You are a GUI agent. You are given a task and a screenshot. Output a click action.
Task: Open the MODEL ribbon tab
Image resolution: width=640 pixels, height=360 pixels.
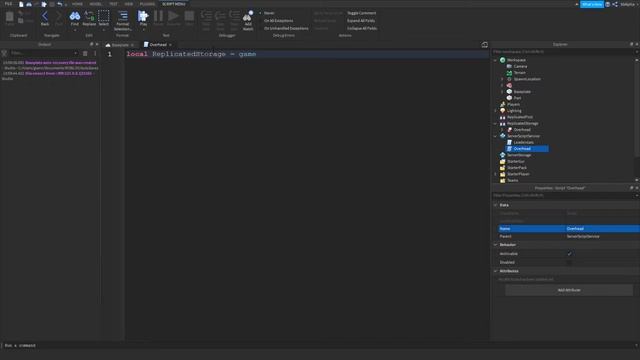(x=96, y=4)
